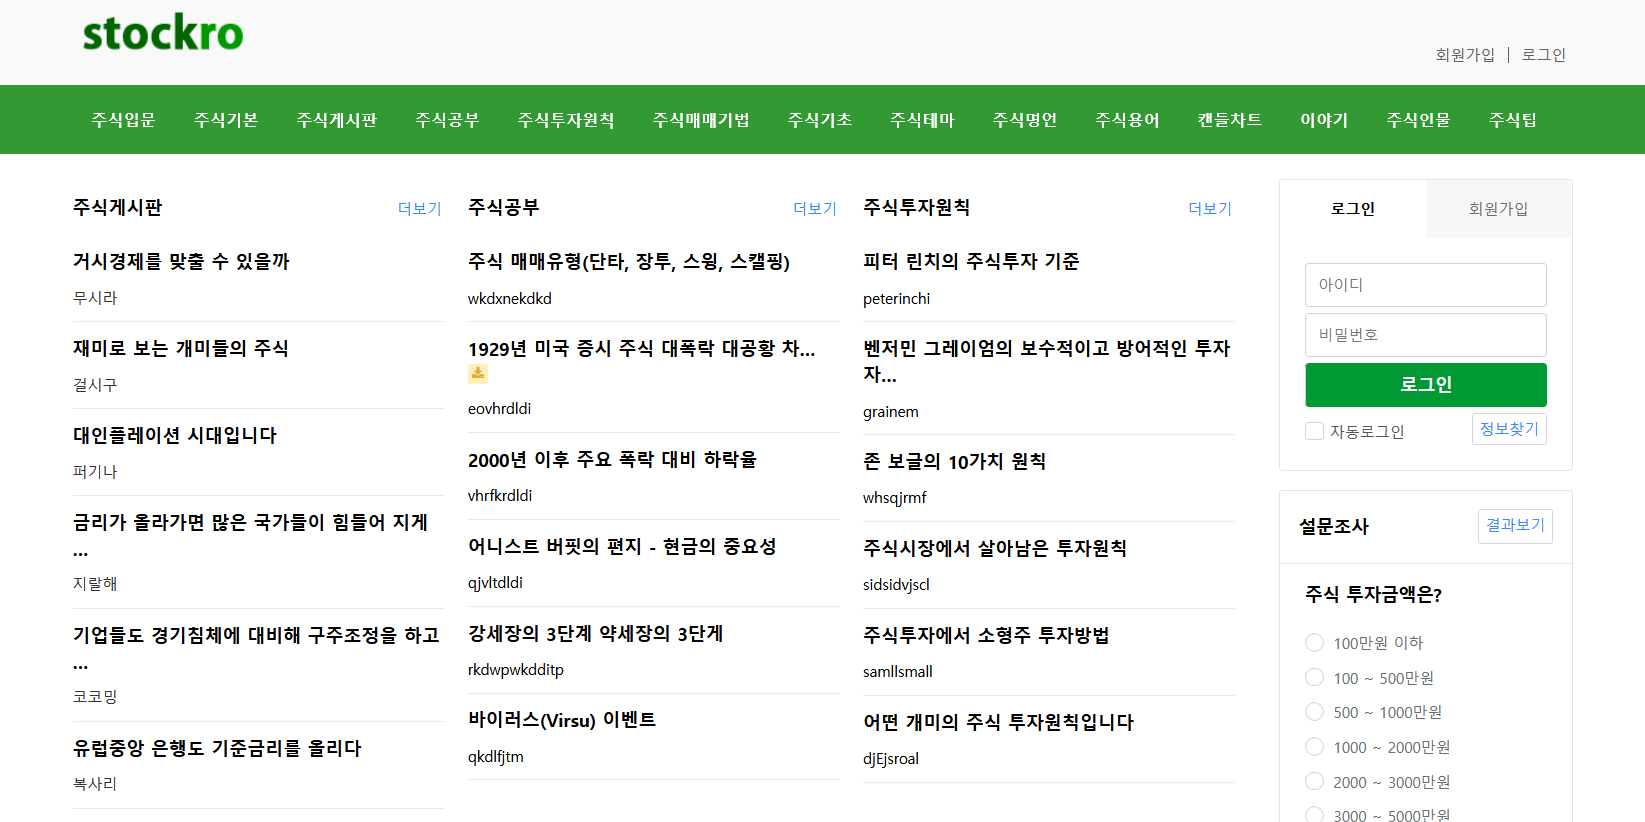Screen dimensions: 1645x822
Task: Open the 주식게시판 menu in the green bar
Action: (x=337, y=120)
